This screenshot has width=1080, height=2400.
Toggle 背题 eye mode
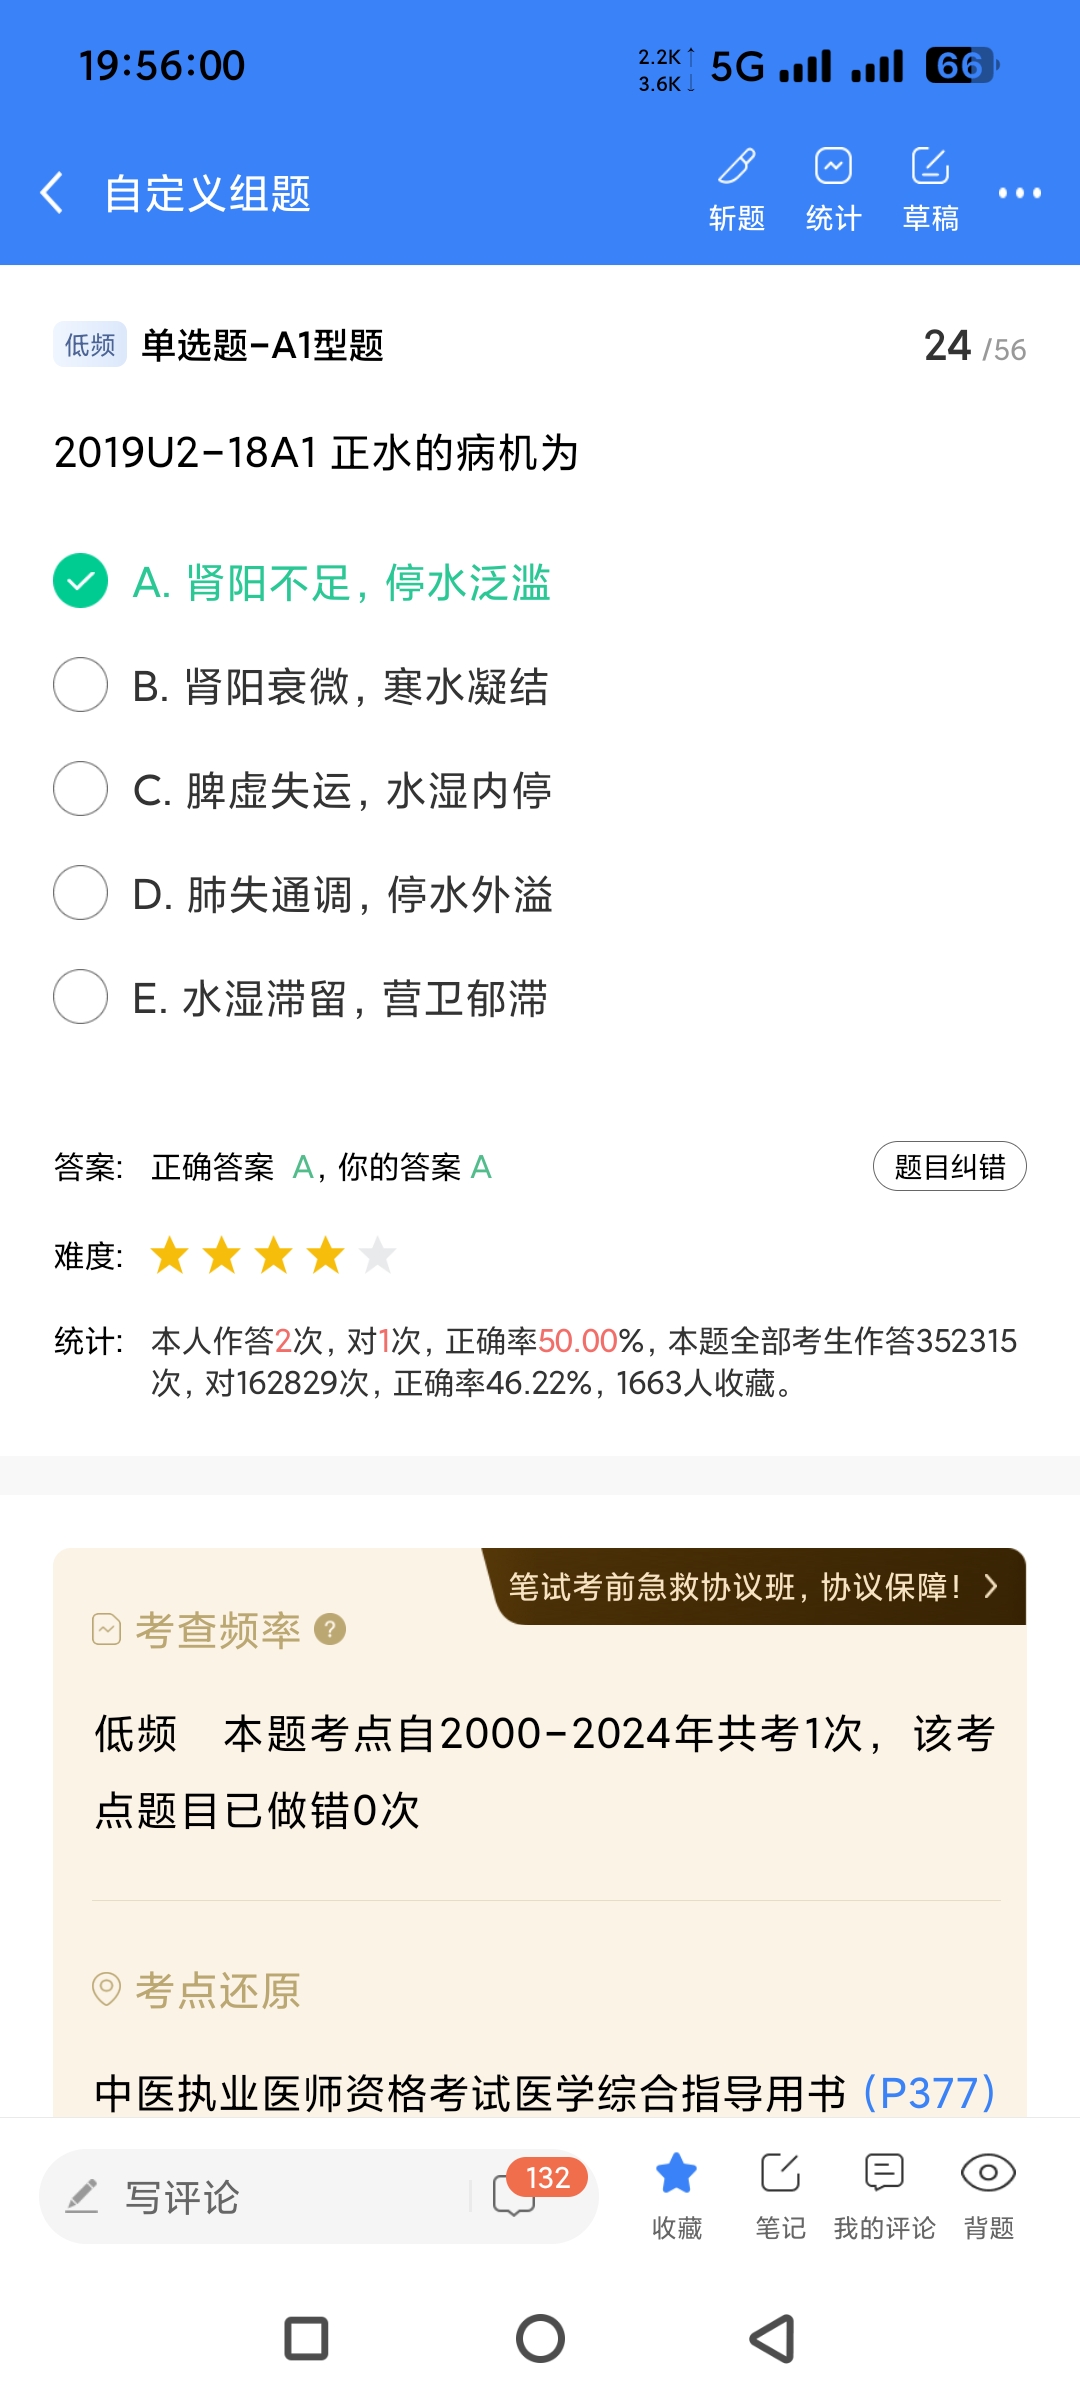988,2194
